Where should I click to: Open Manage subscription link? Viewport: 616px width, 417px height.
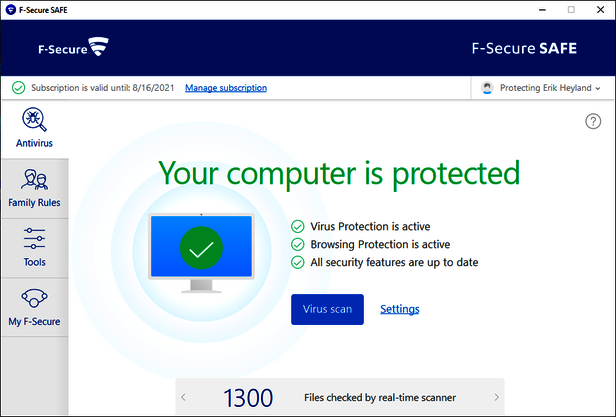(226, 88)
